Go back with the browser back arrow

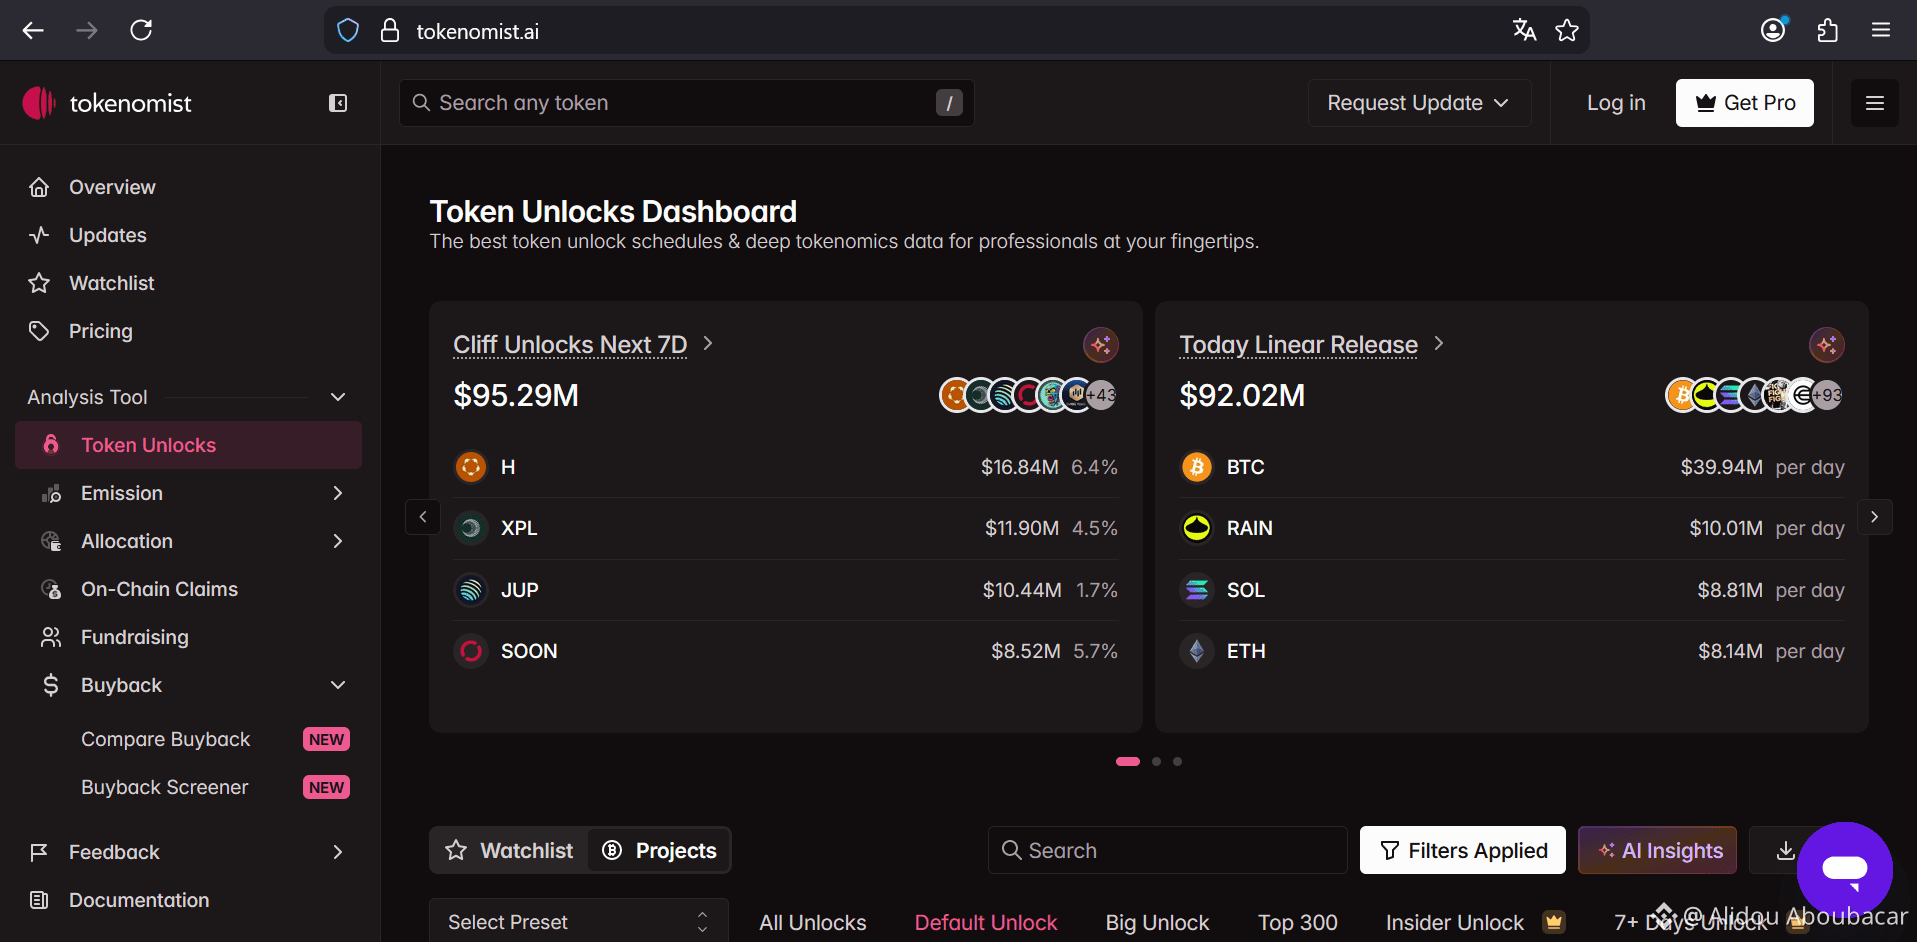pyautogui.click(x=33, y=31)
